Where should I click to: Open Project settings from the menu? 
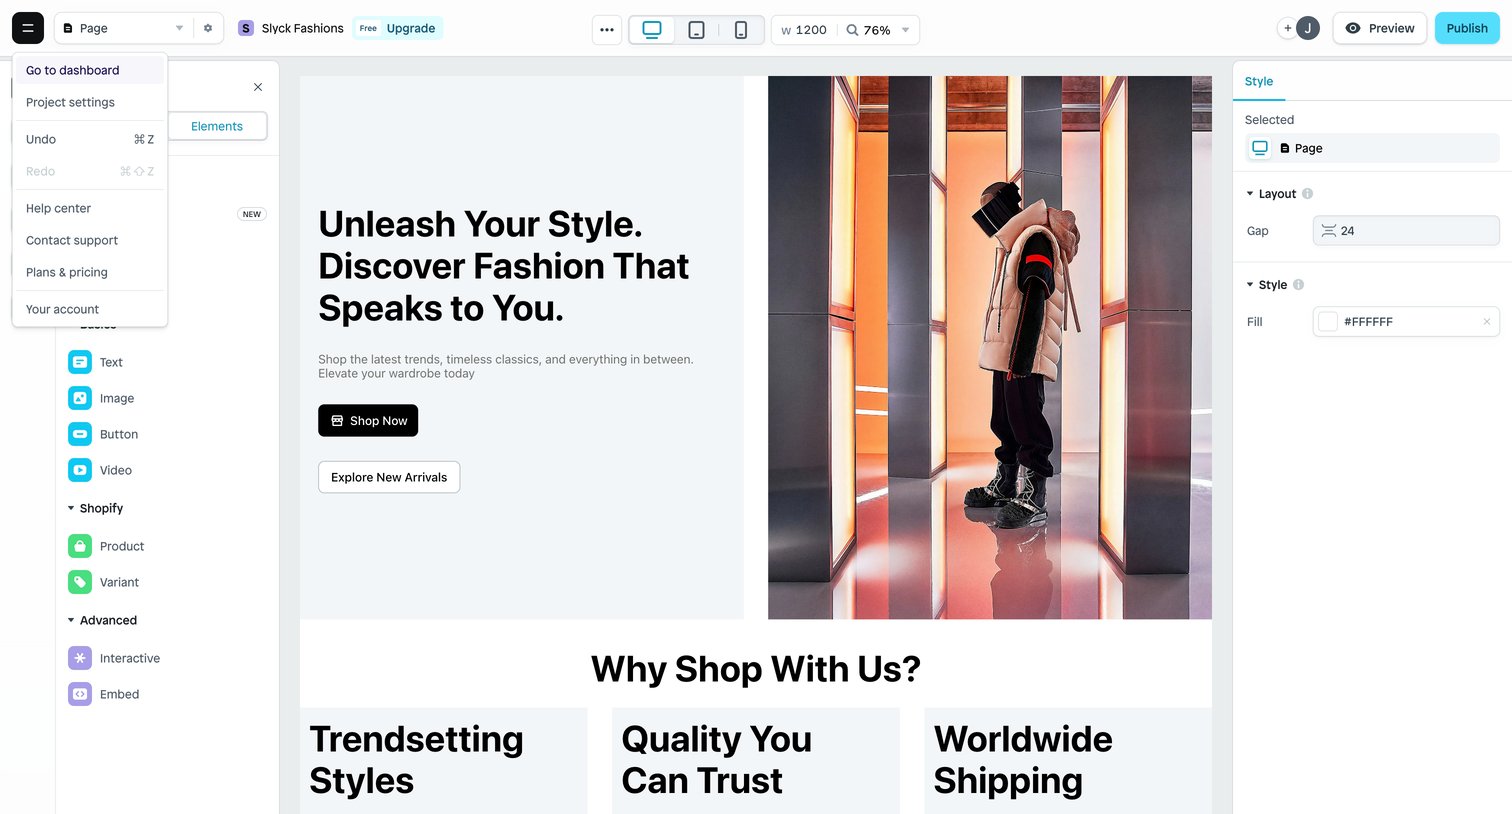click(x=89, y=102)
